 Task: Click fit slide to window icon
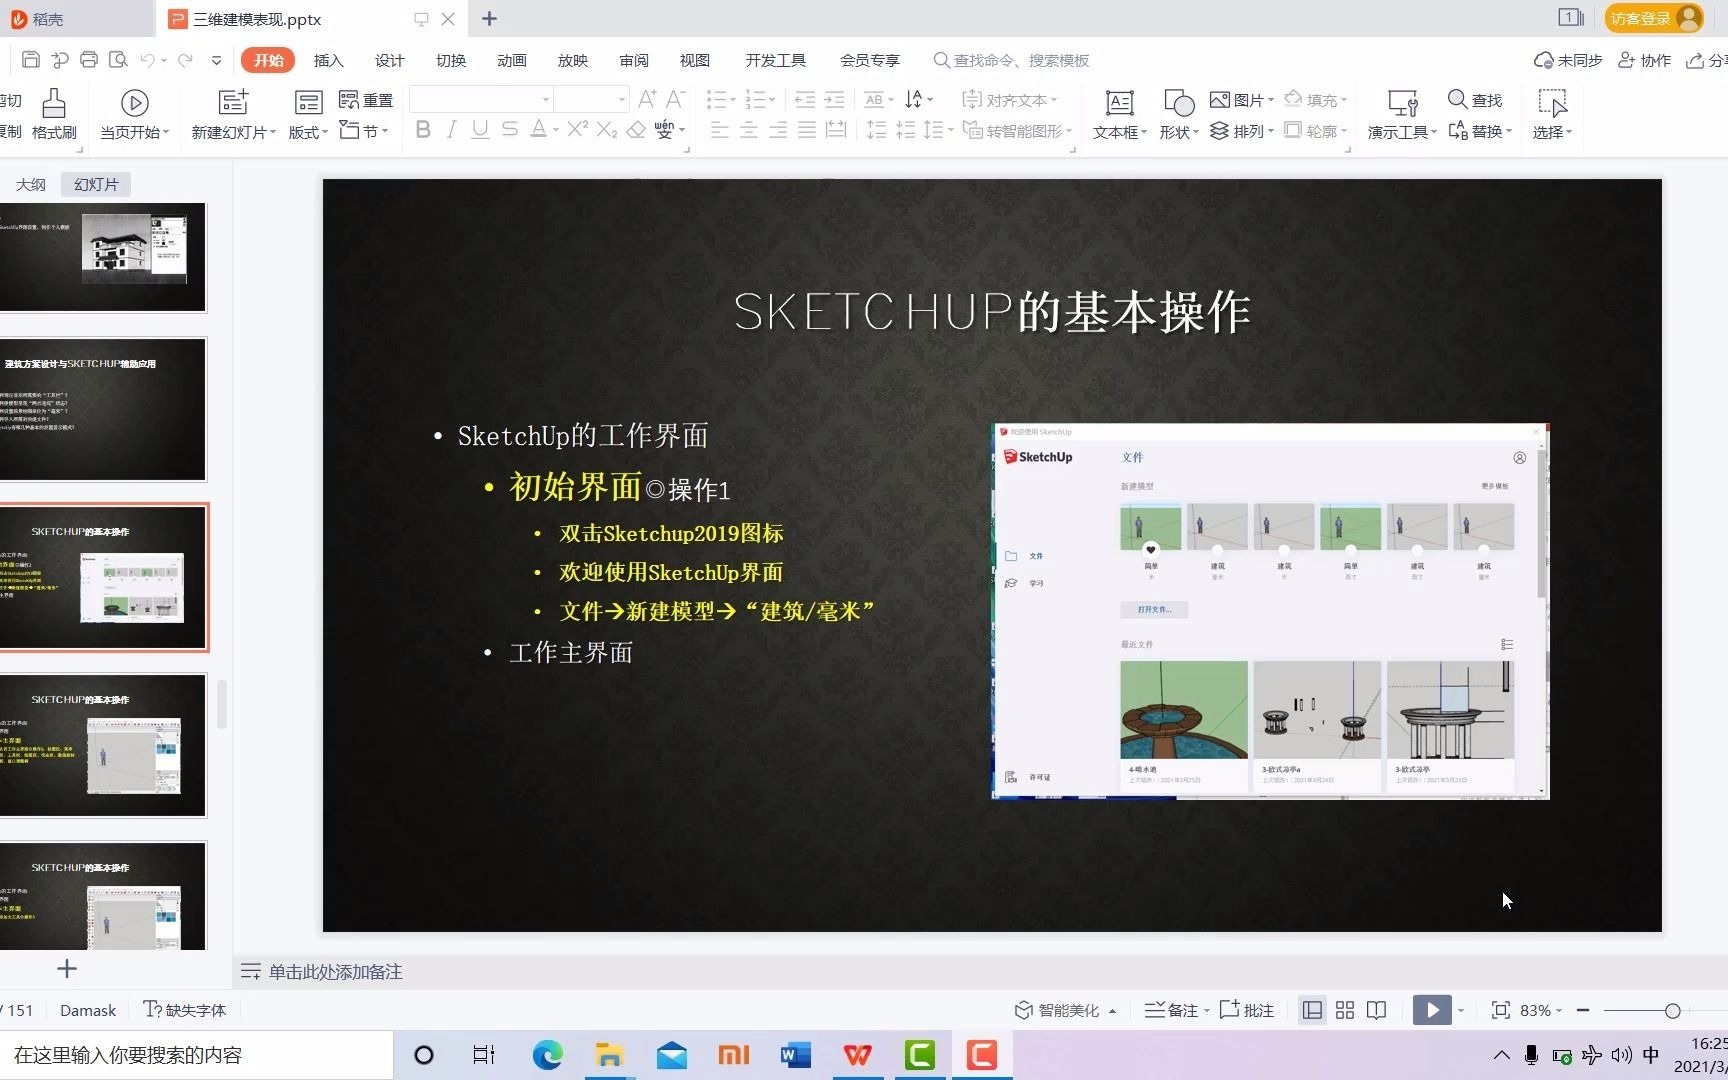[1500, 1010]
